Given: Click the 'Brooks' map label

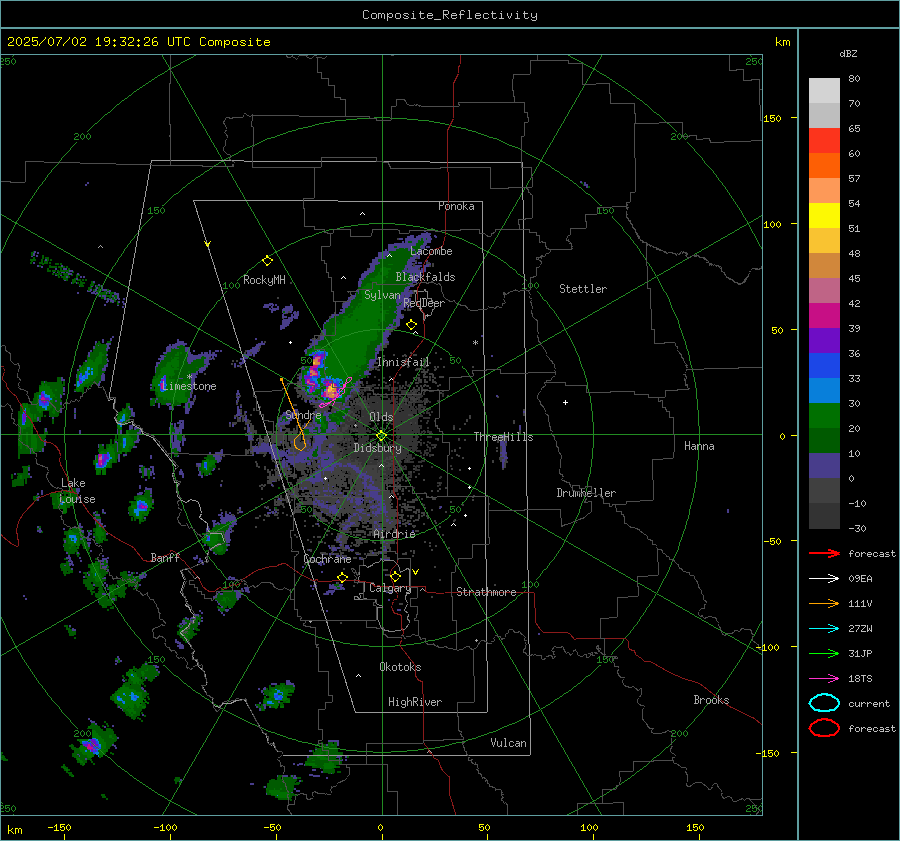Looking at the screenshot, I should point(711,700).
